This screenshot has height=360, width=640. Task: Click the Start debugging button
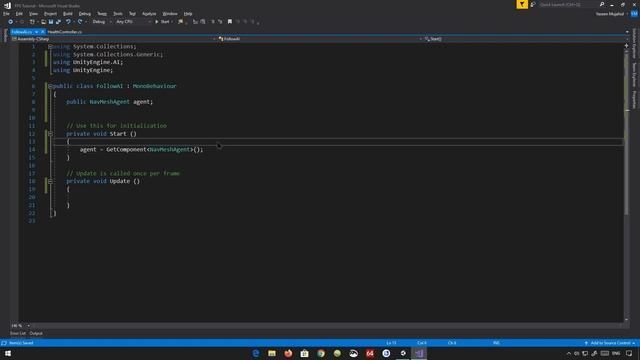coord(162,22)
